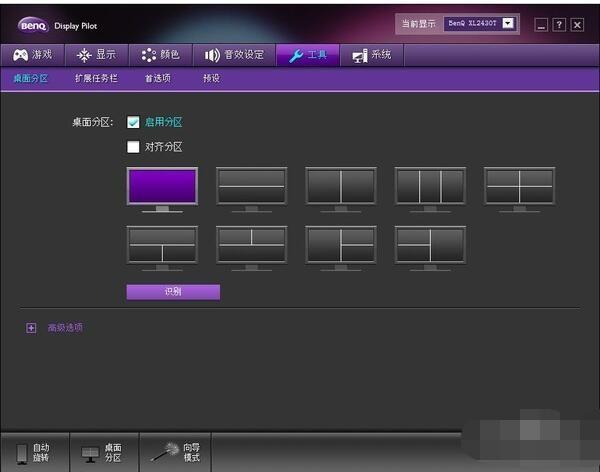600x472 pixels.
Task: Switch to the 首选项 sub-tab
Action: tap(158, 78)
